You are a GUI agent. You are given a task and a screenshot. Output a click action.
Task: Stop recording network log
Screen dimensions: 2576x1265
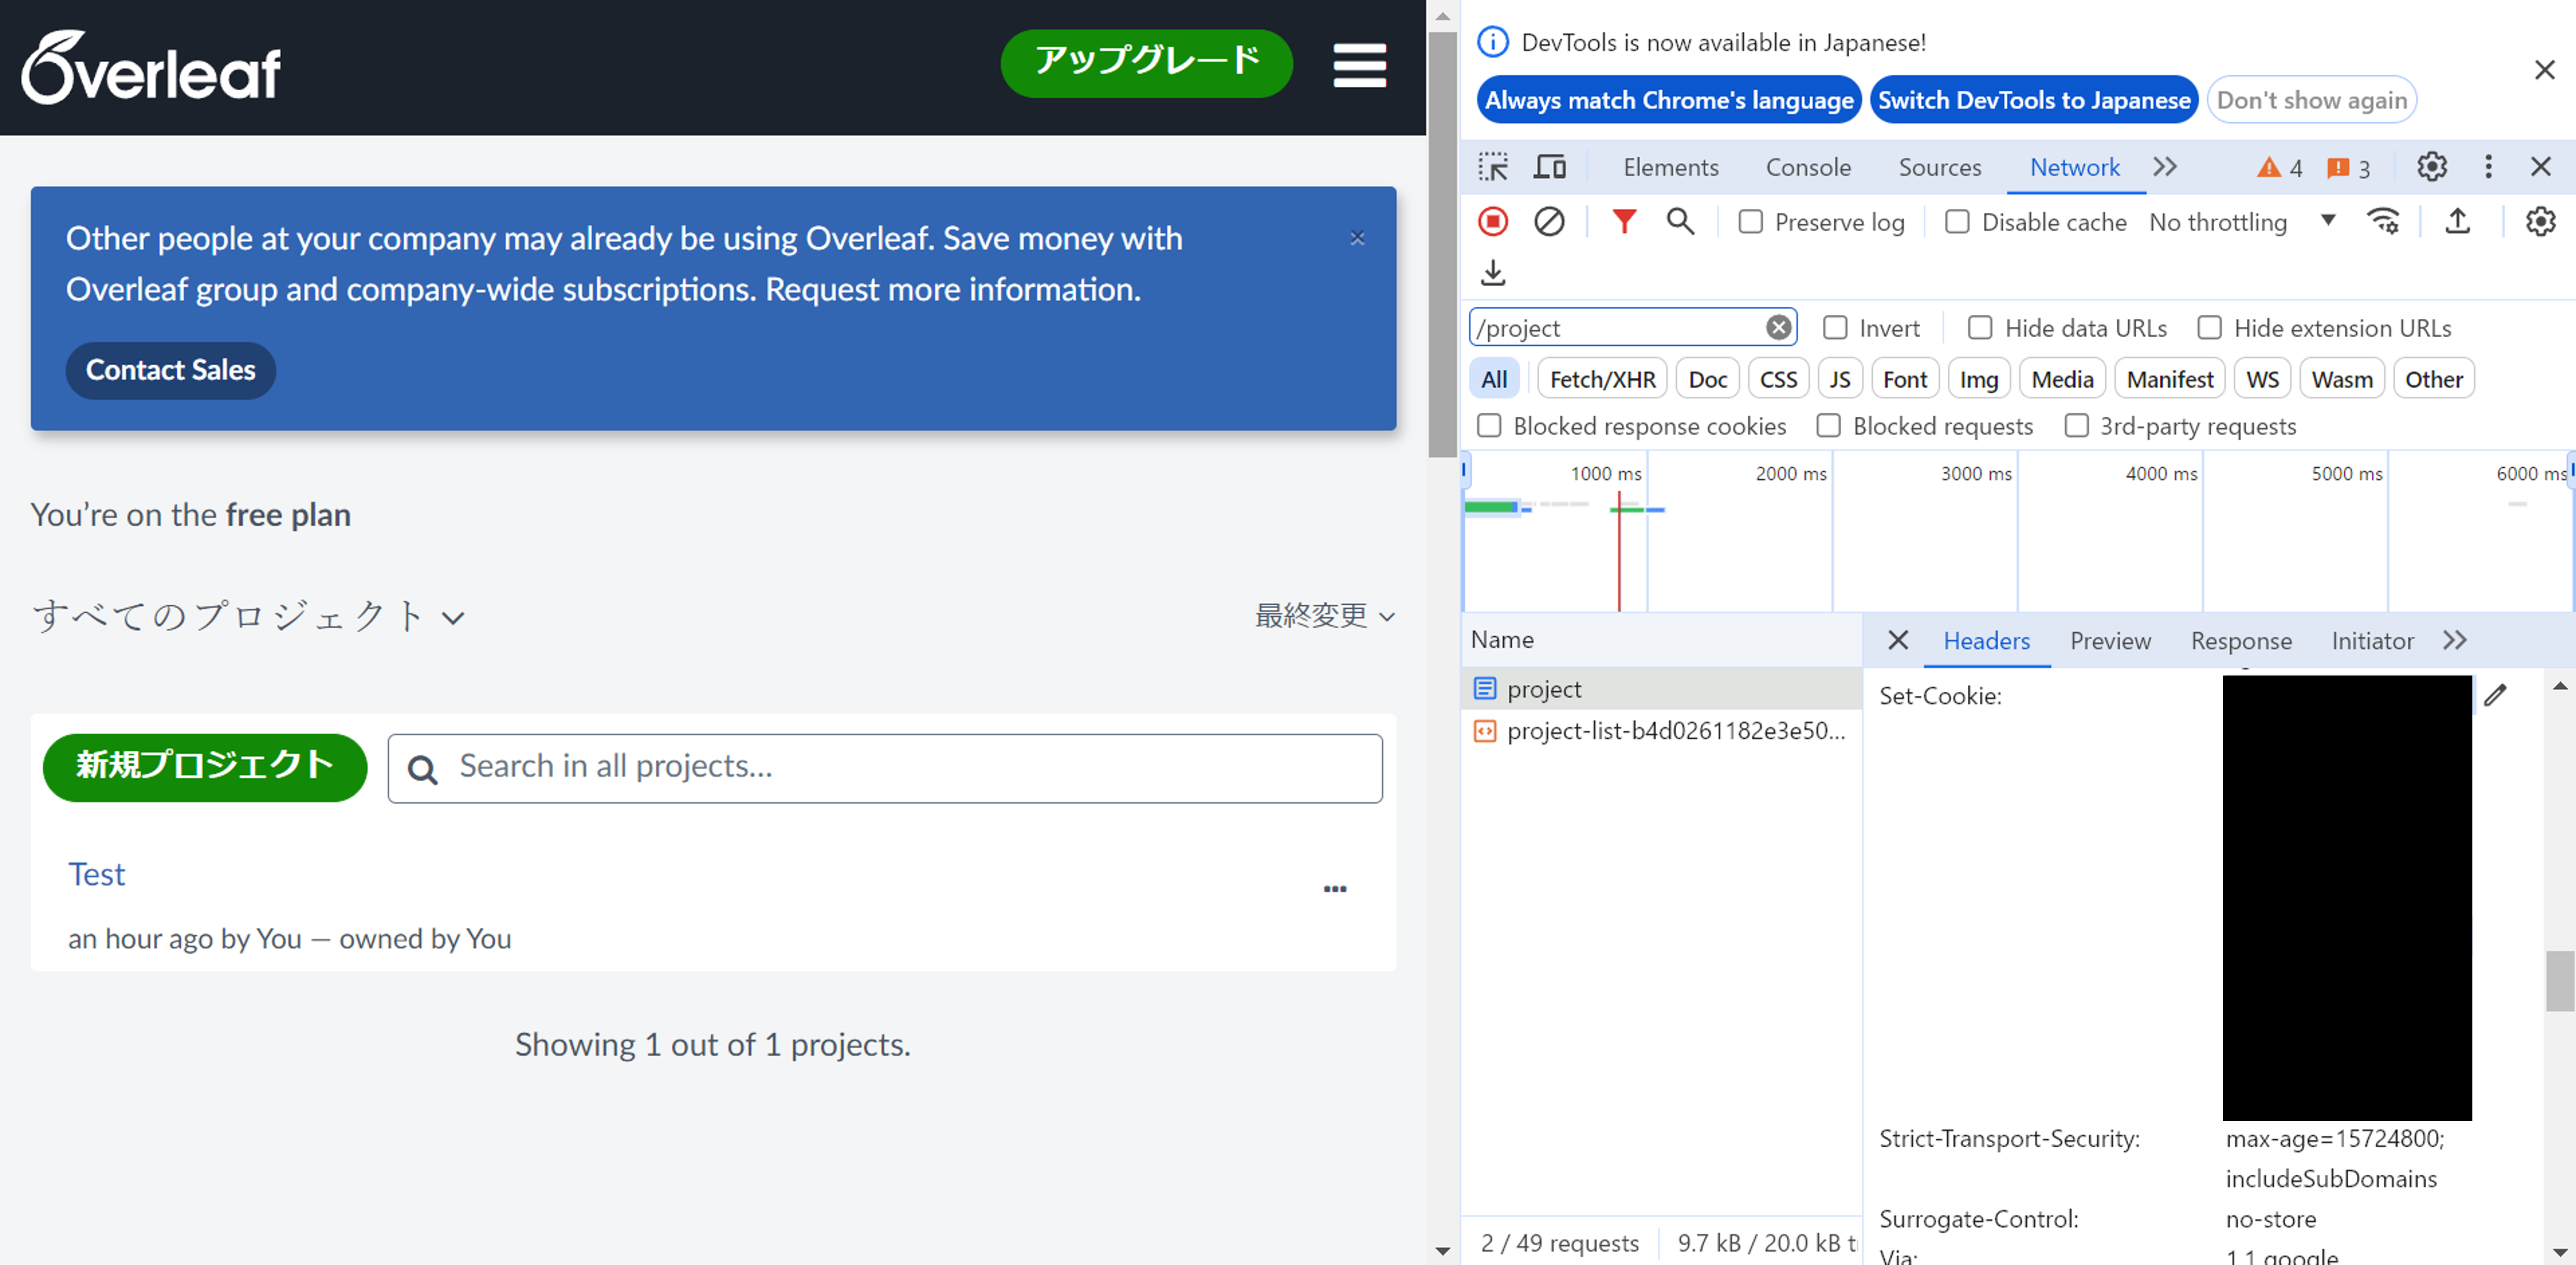pos(1493,221)
